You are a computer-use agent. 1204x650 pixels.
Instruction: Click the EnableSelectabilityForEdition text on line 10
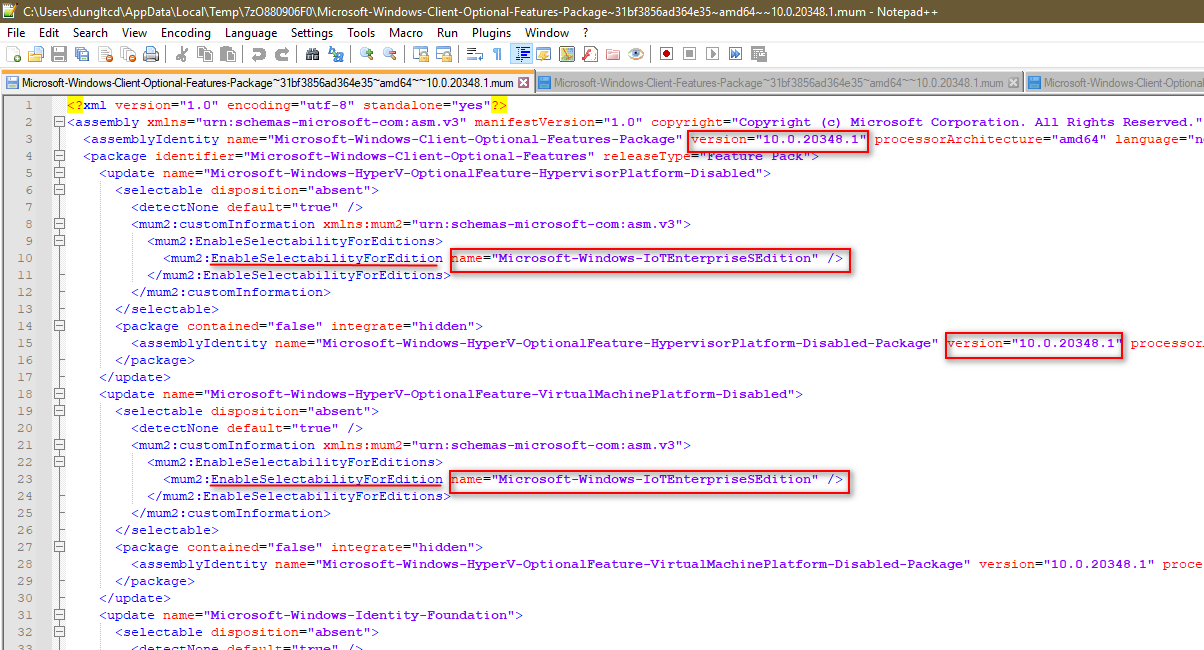(326, 258)
